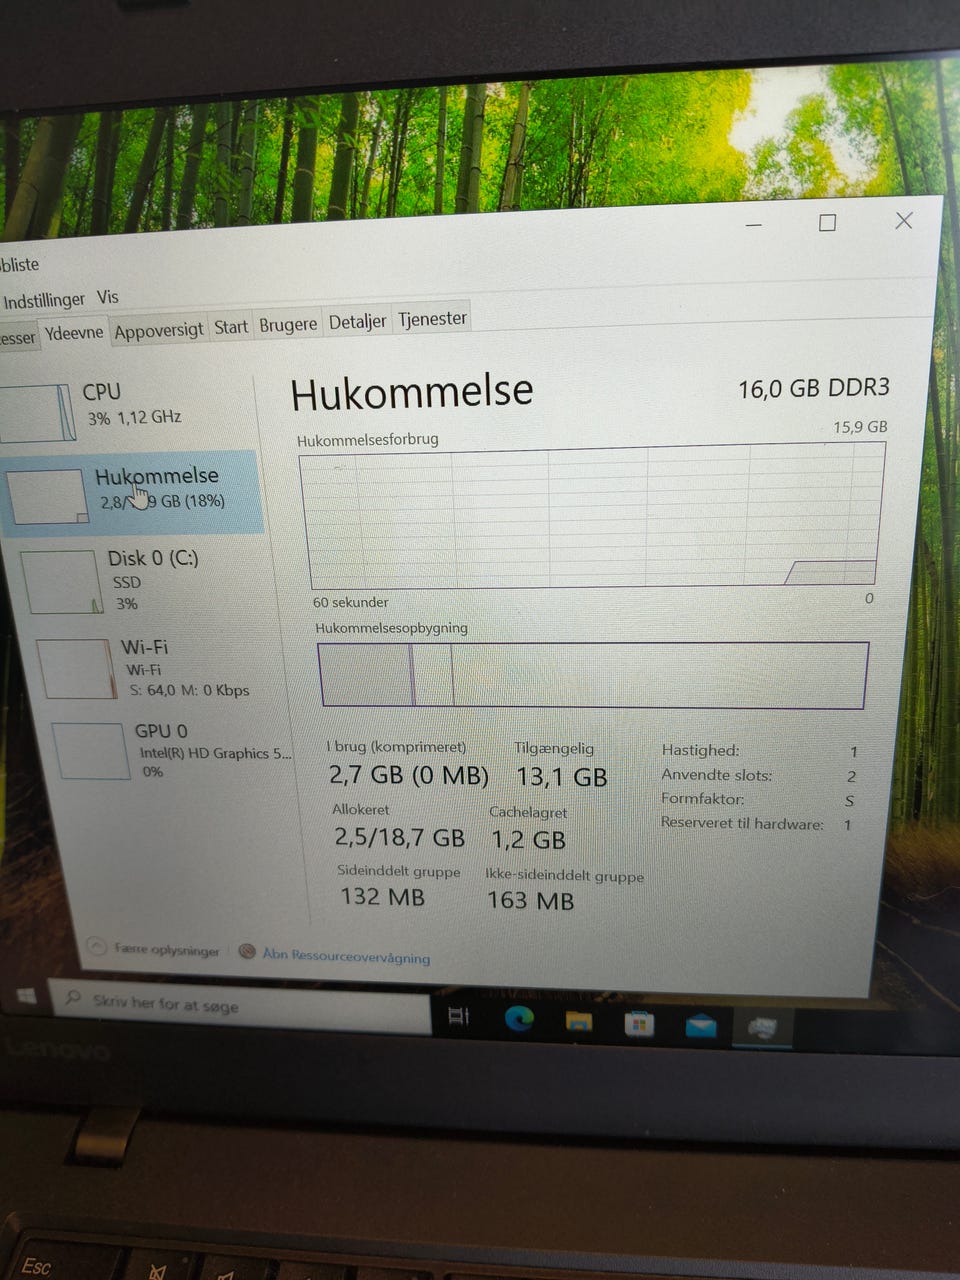Screen dimensions: 960x1280
Task: Click the Hukommelsesforbrug usage graph
Action: point(592,516)
